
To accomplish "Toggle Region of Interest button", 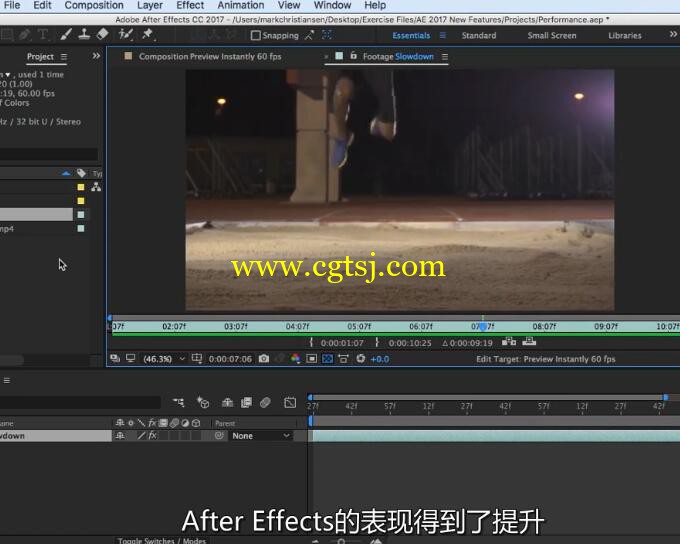I will point(311,359).
